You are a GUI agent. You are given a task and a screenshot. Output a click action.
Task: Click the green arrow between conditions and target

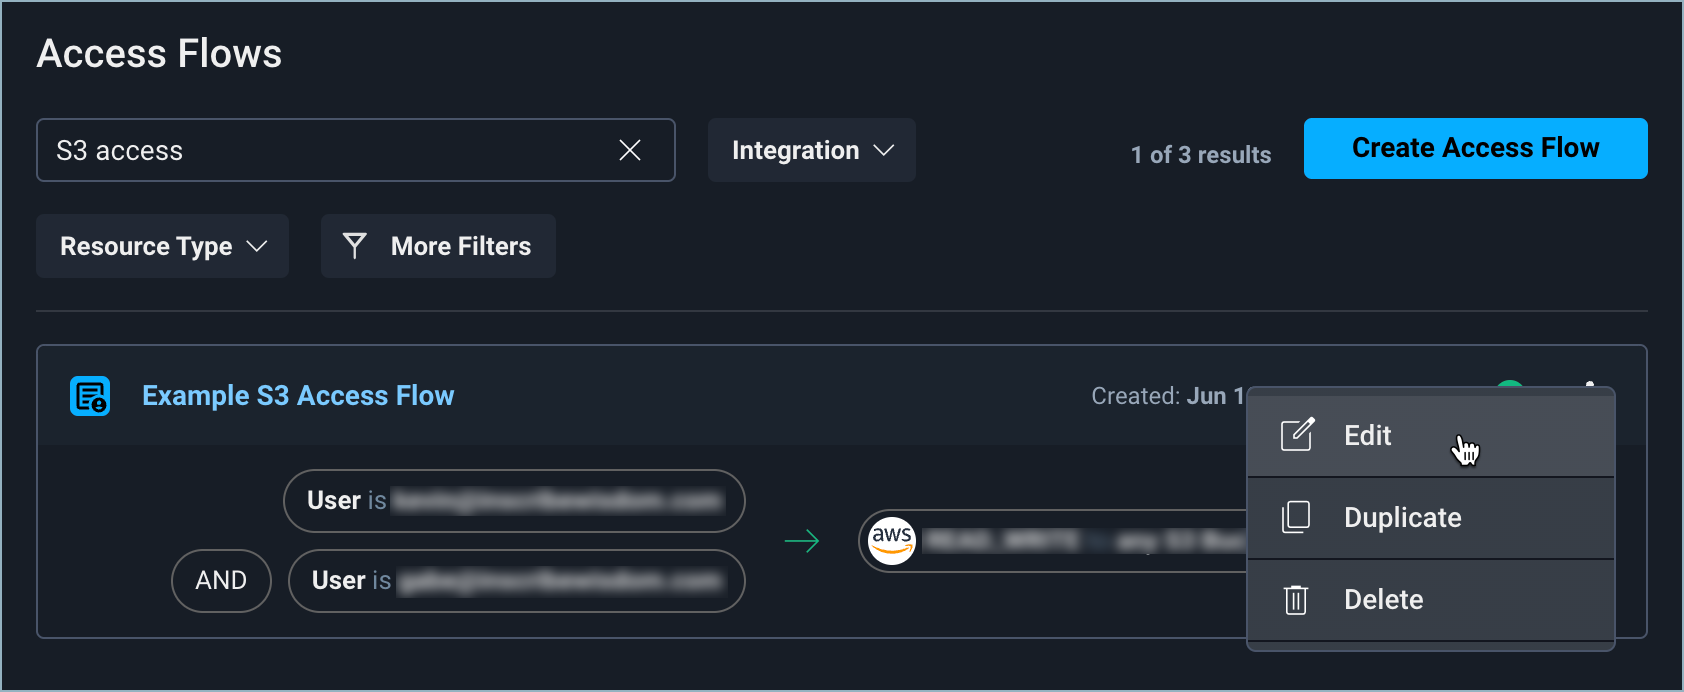point(802,541)
